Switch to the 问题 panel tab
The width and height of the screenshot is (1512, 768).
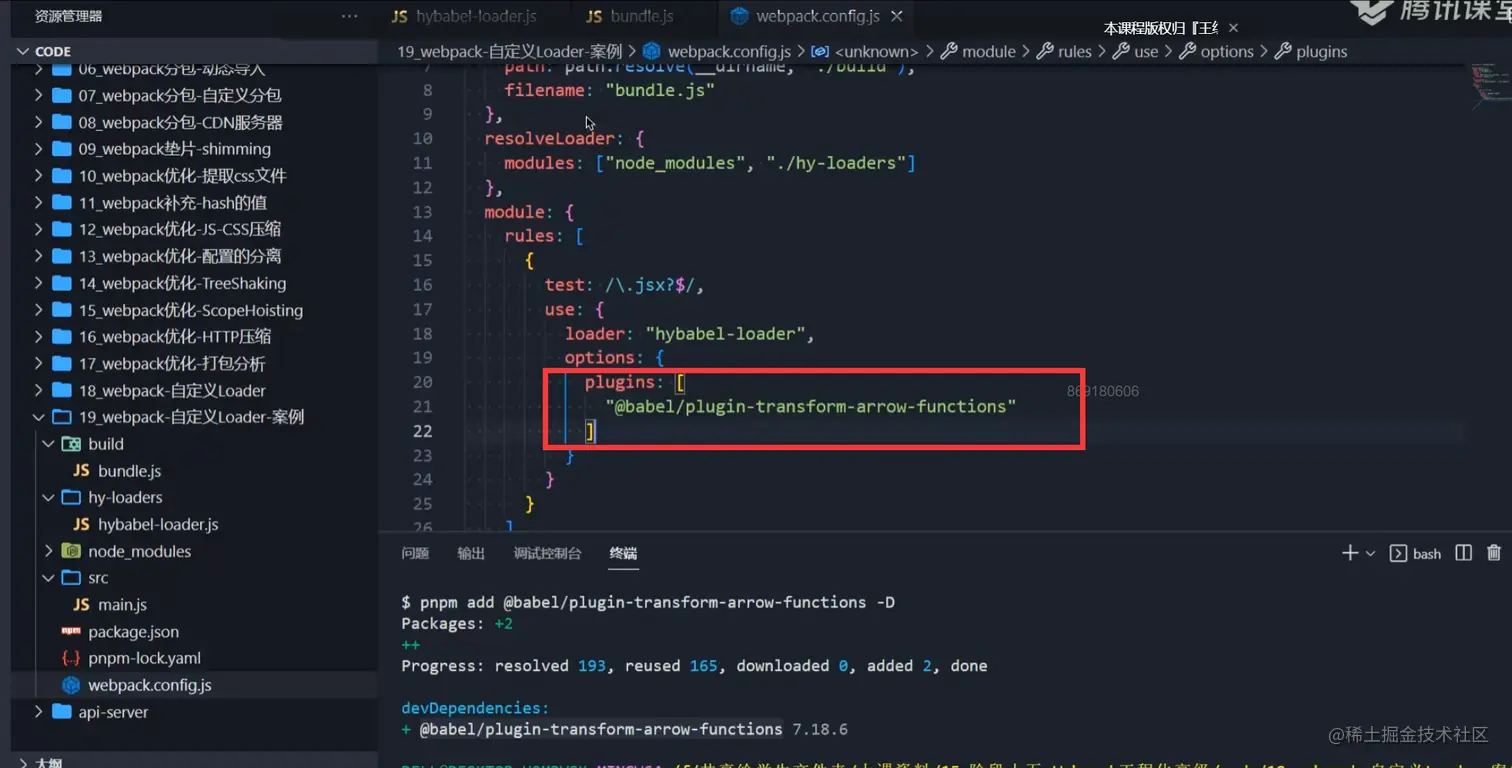(415, 553)
